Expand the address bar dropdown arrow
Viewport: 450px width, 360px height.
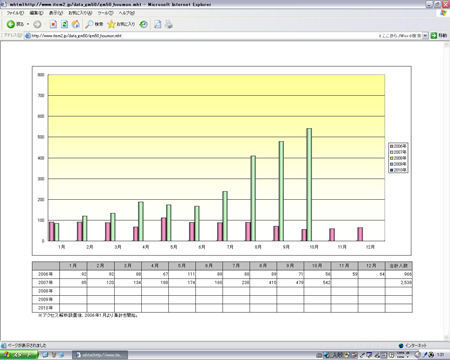(425, 35)
